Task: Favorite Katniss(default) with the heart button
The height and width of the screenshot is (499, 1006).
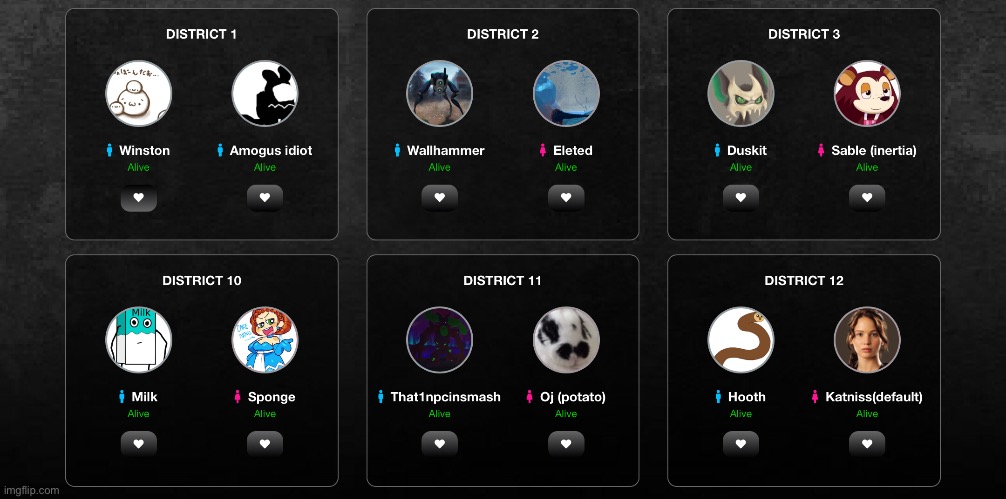Action: (x=867, y=444)
